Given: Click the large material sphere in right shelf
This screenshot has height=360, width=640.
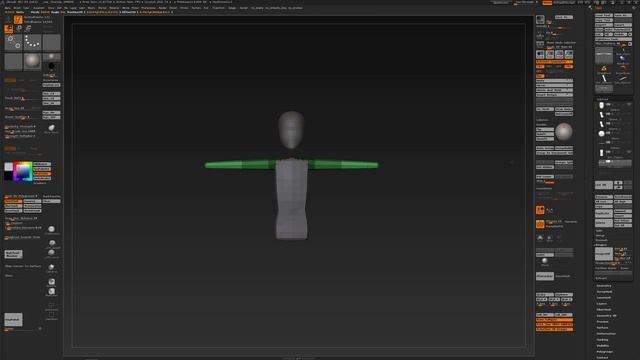Looking at the screenshot, I should click(564, 132).
